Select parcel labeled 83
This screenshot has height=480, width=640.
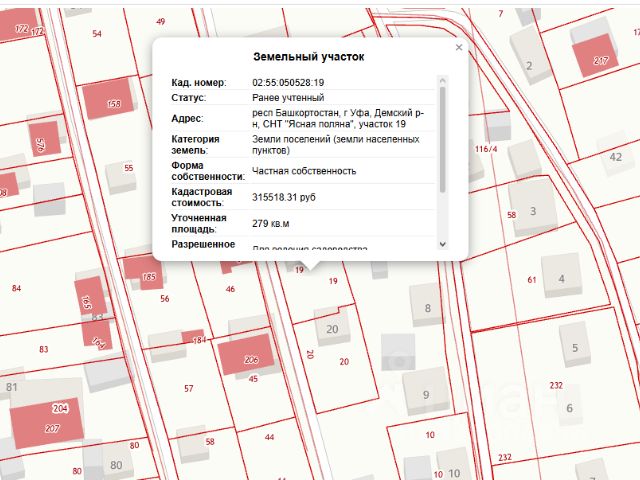coord(44,349)
